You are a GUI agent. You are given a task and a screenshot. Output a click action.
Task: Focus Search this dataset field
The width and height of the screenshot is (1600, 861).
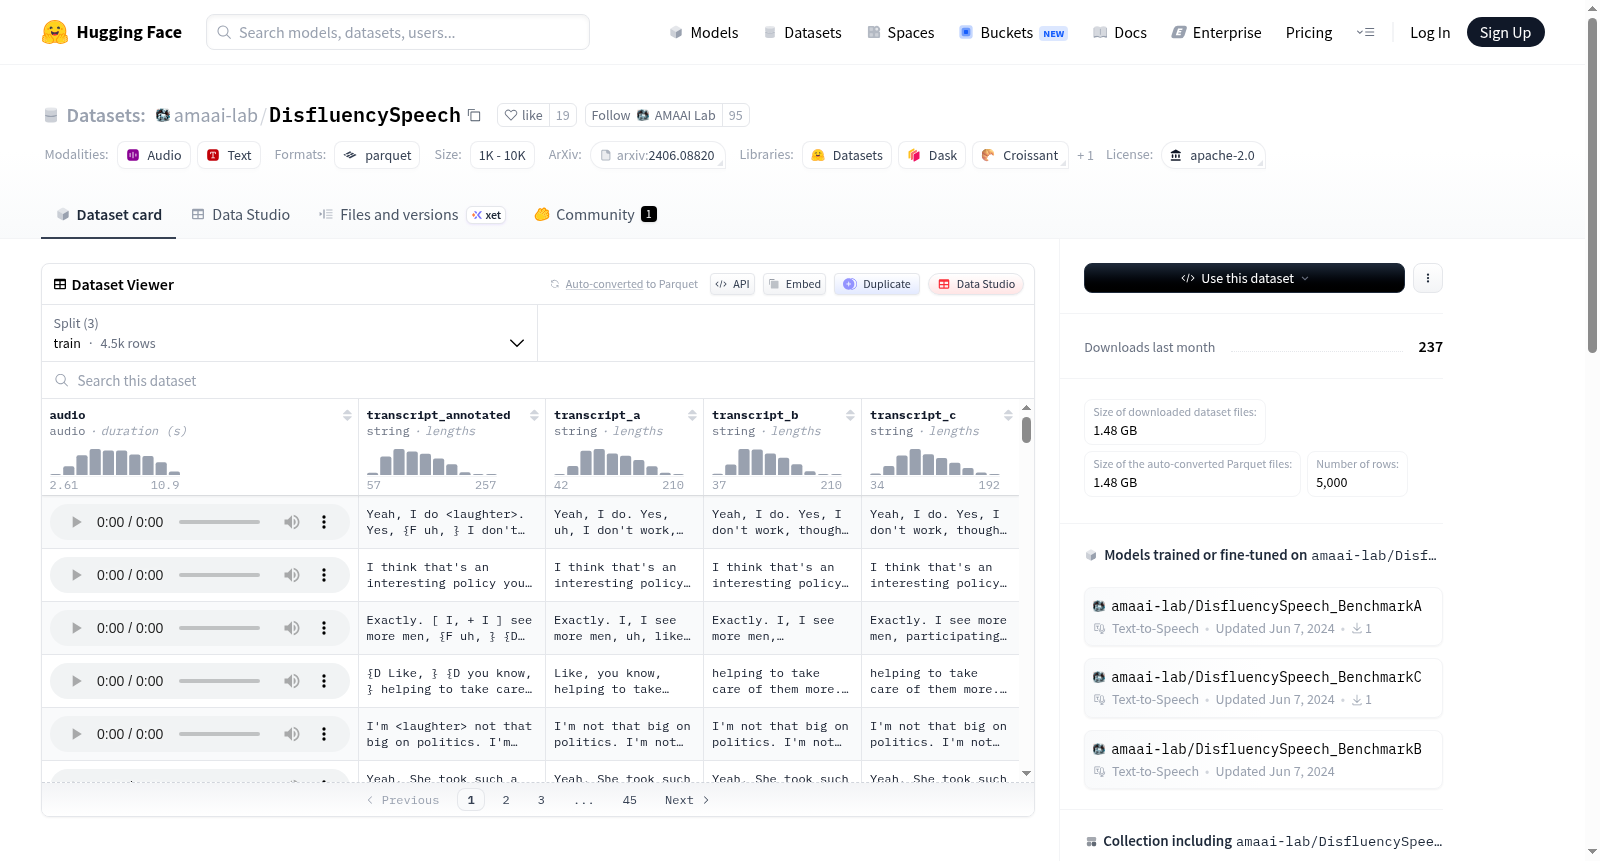538,381
